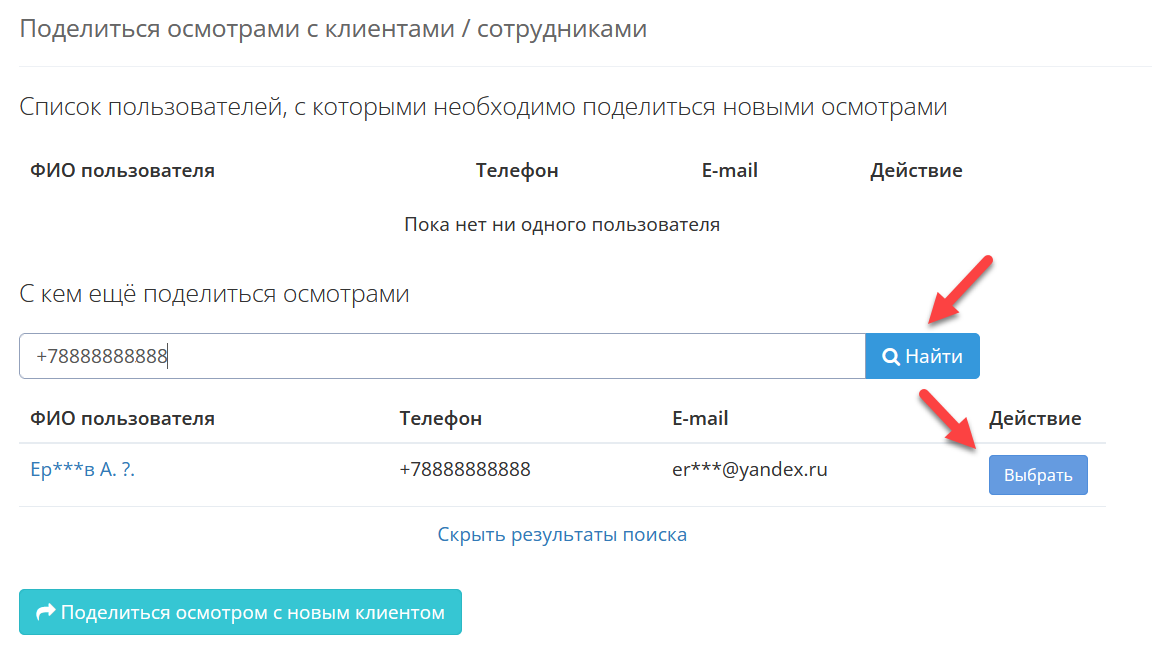Image resolution: width=1152 pixels, height=647 pixels.
Task: Click ФИО пользователя header in the shared users list
Action: pos(122,170)
